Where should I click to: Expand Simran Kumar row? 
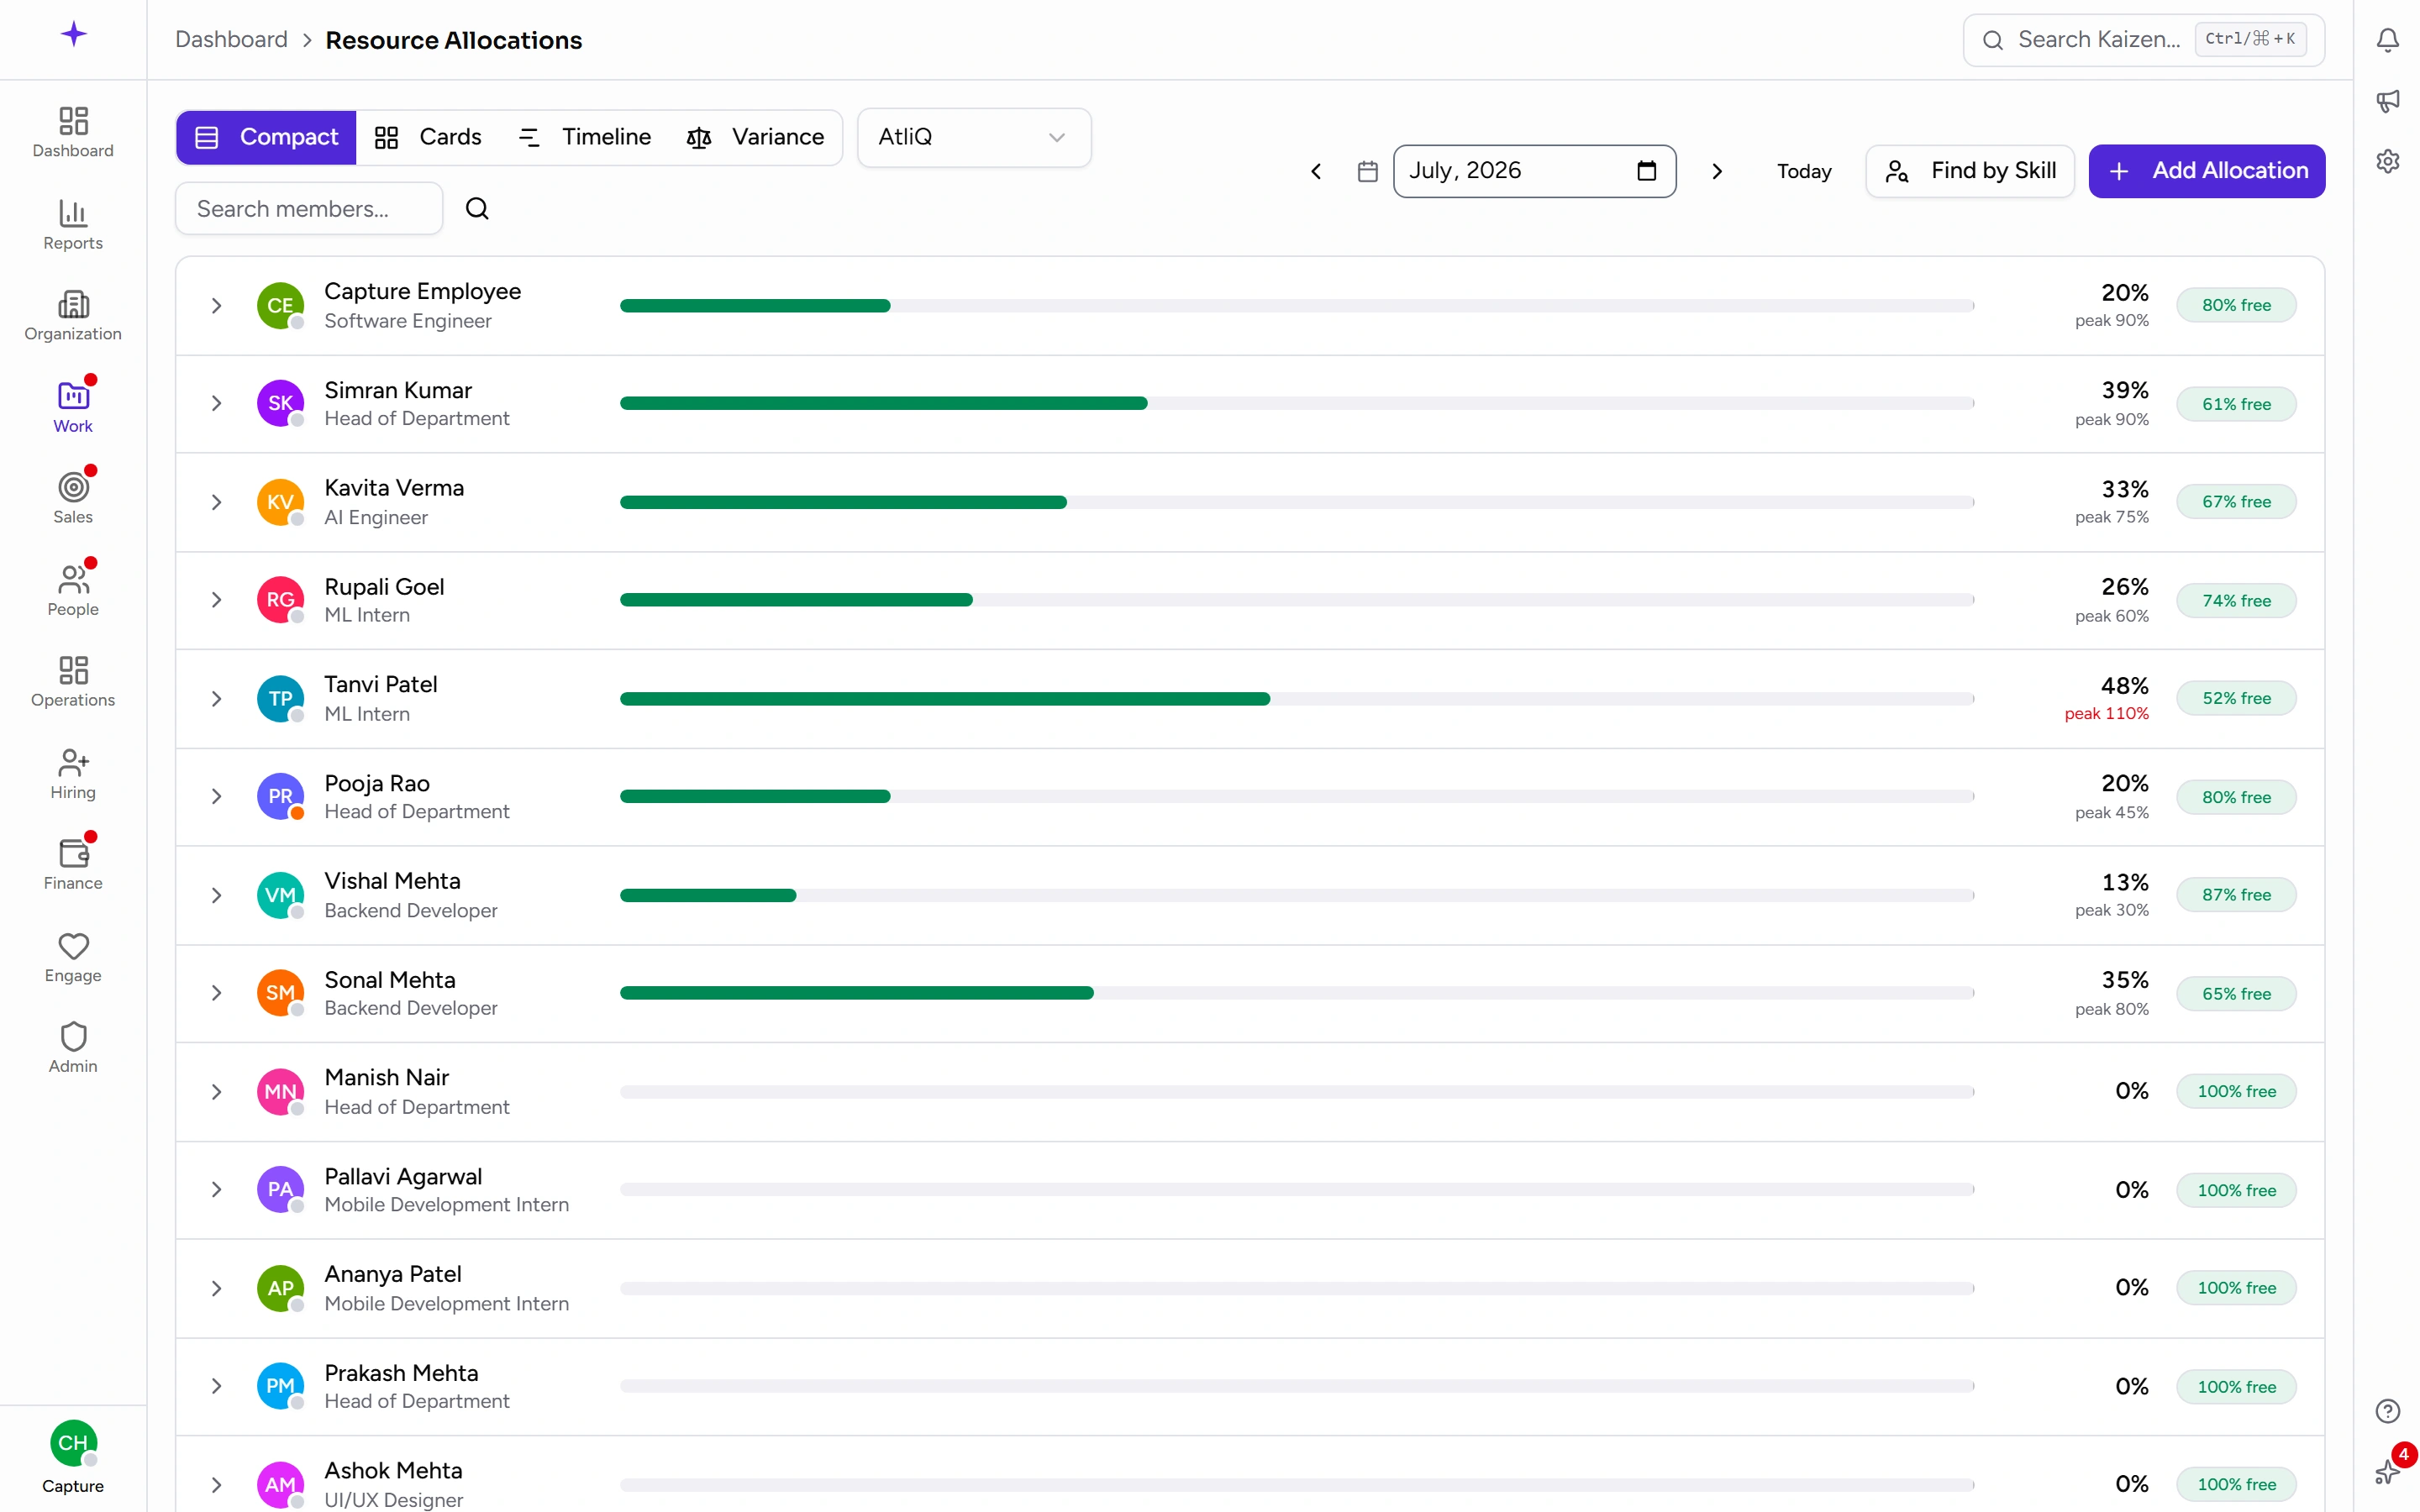pyautogui.click(x=216, y=403)
